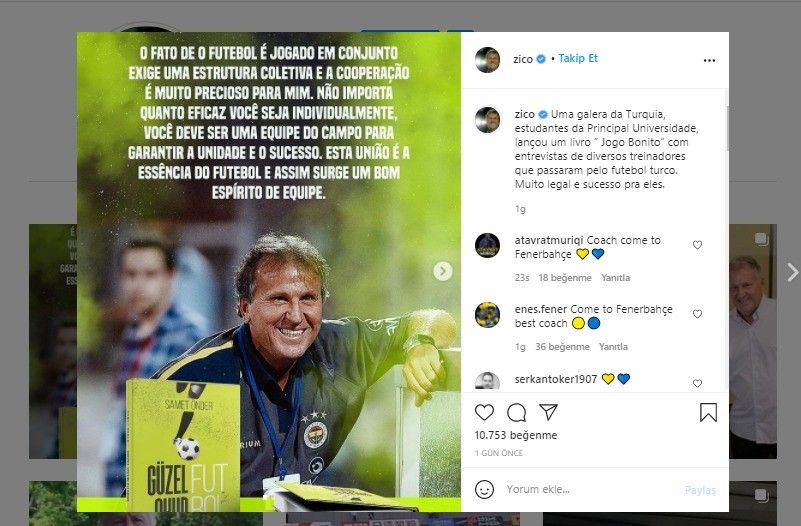The width and height of the screenshot is (801, 526).
Task: Click Takip Et to follow zico
Action: (578, 58)
